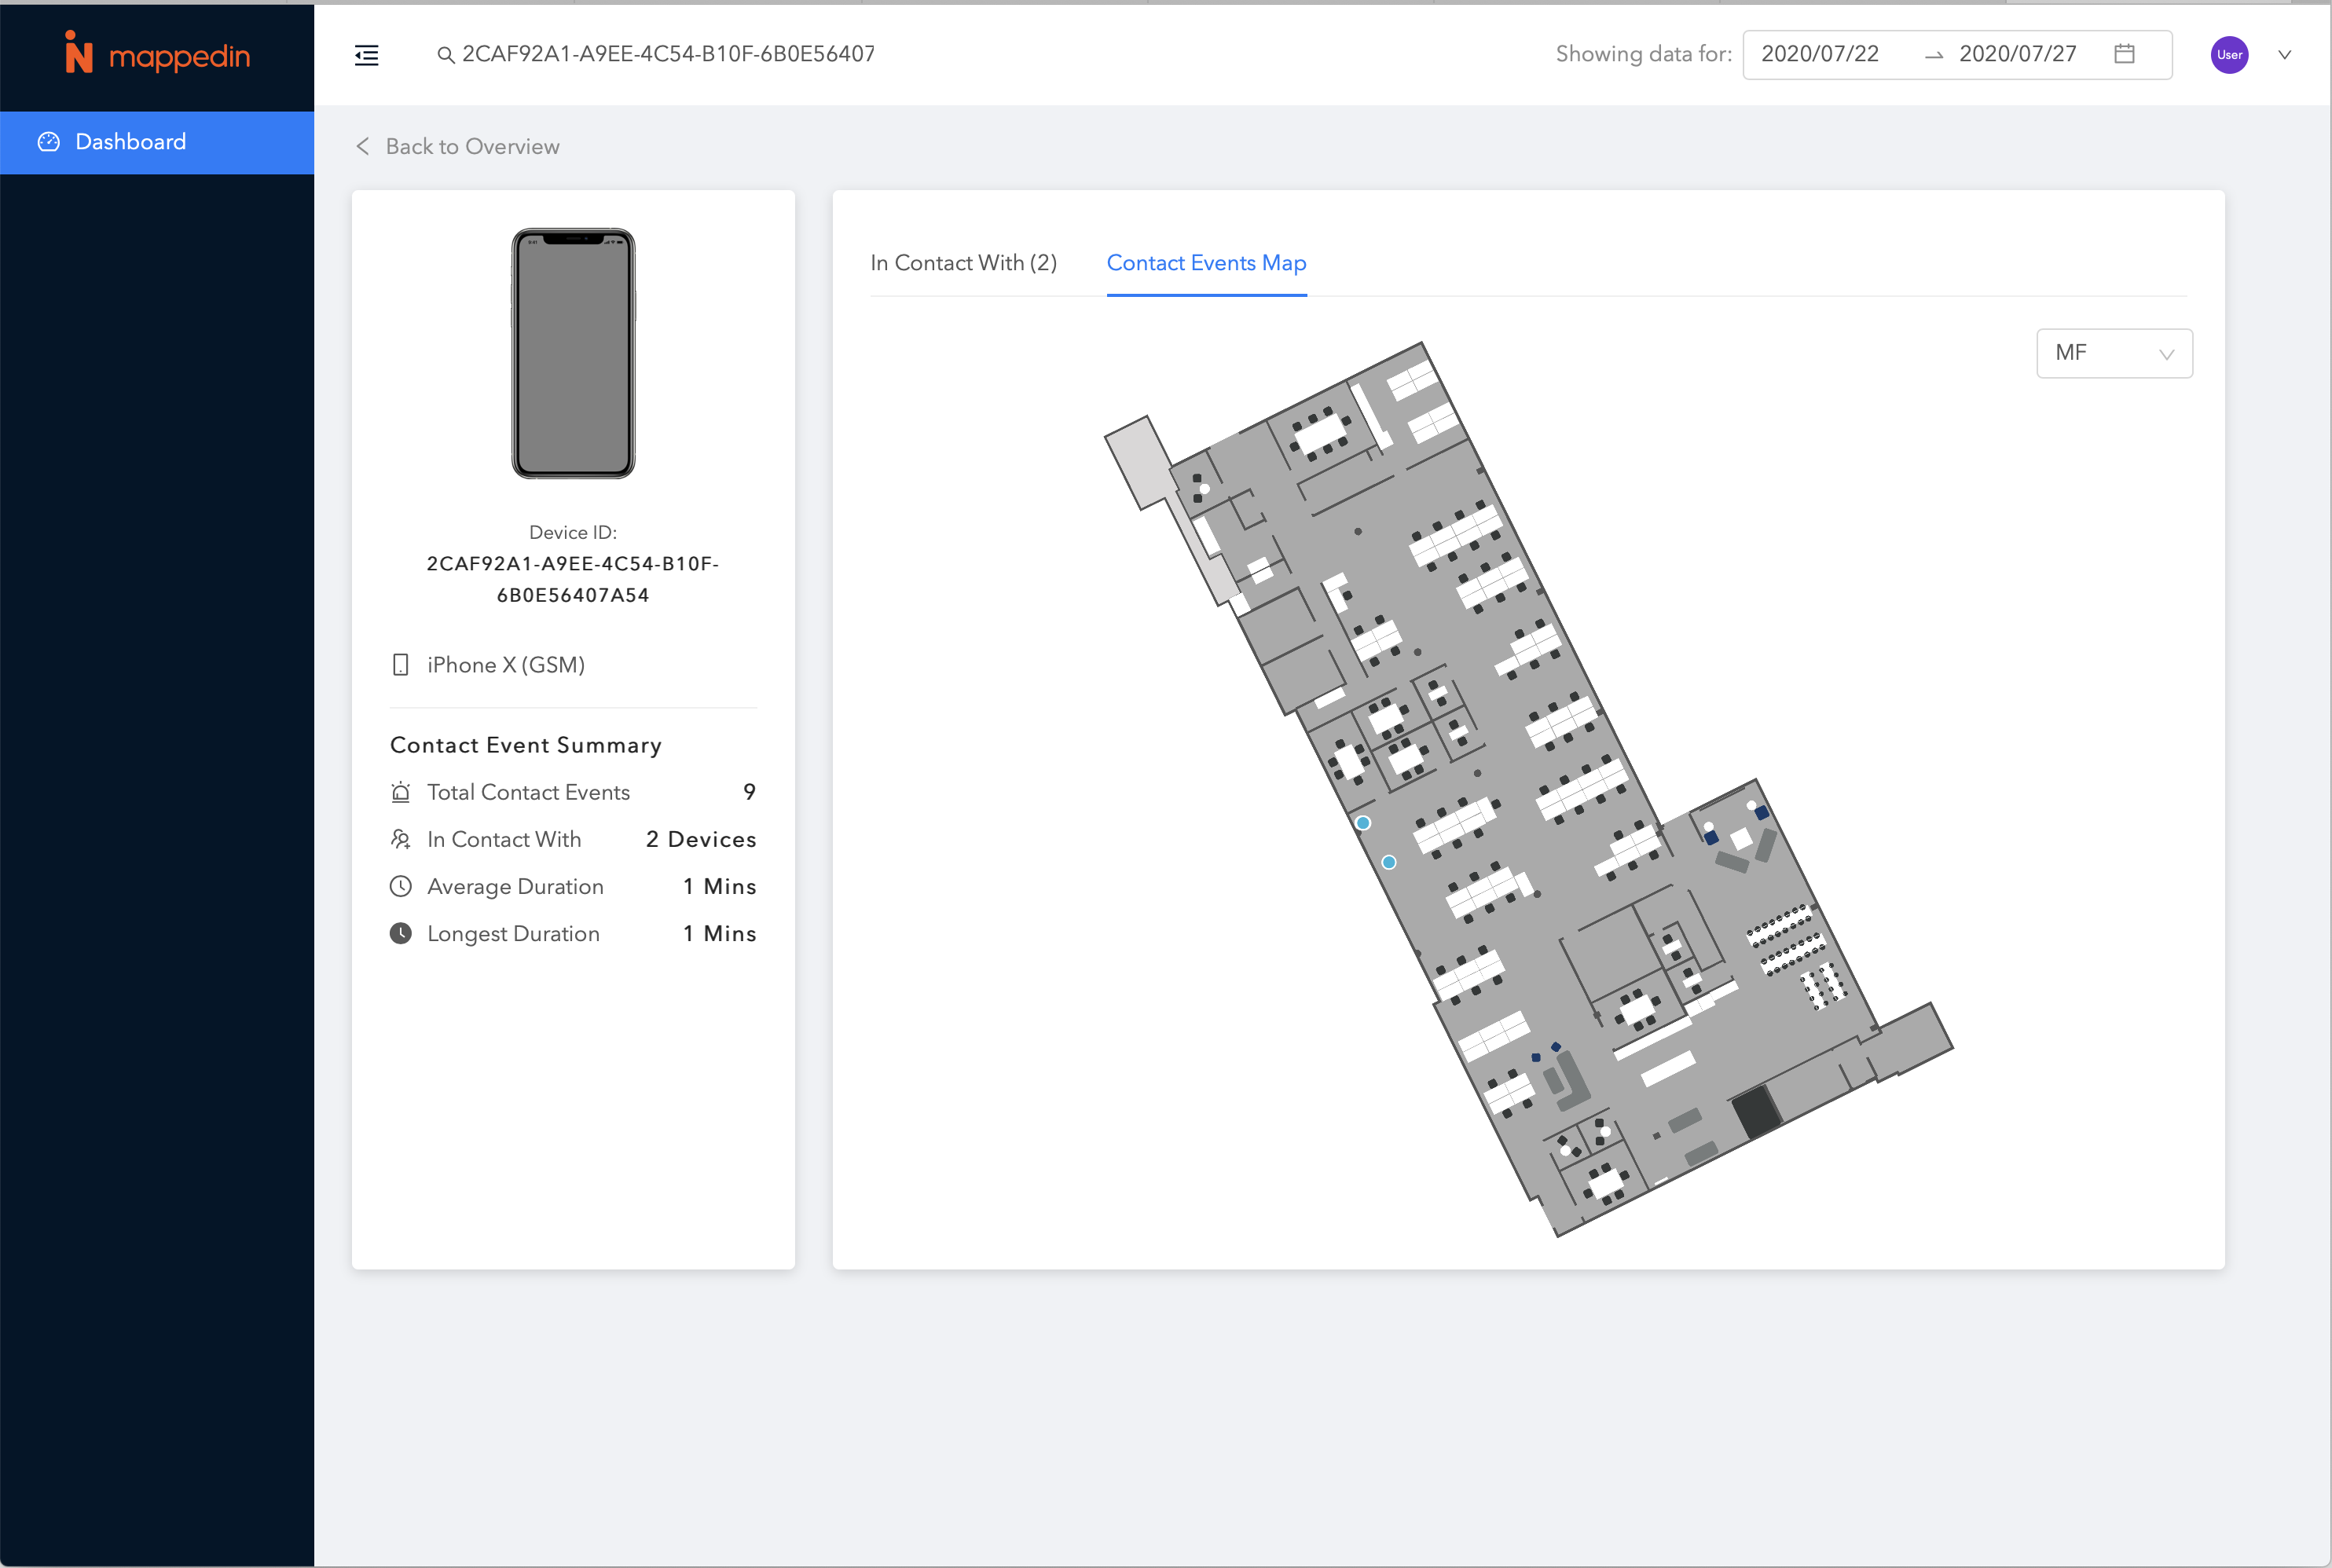The width and height of the screenshot is (2332, 1568).
Task: Open the Dashboard menu item
Action: click(131, 142)
